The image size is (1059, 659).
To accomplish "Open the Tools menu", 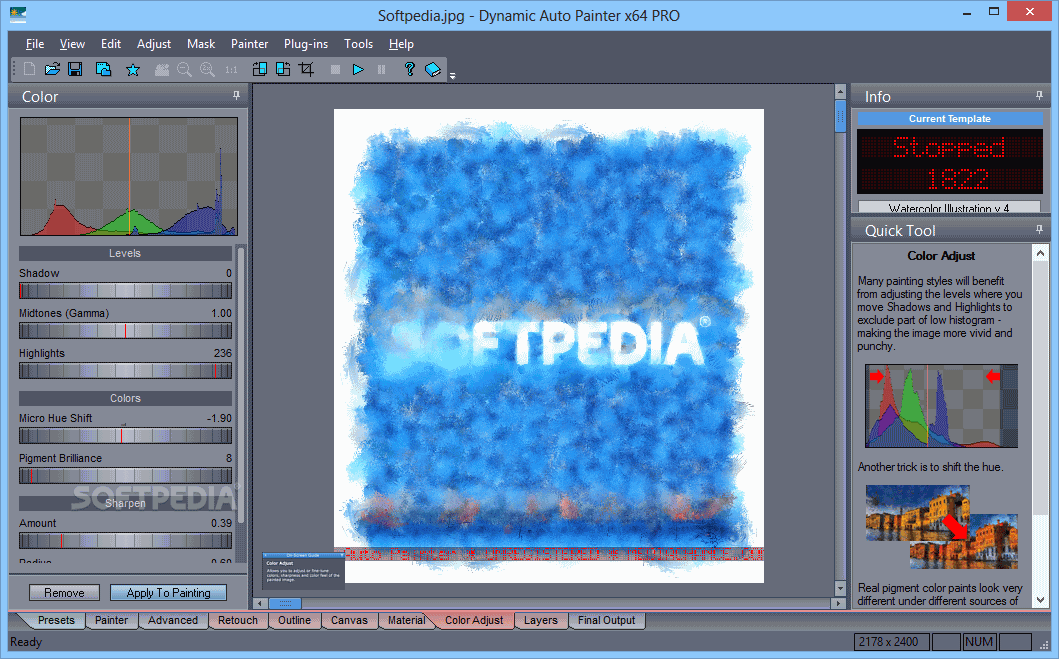I will pyautogui.click(x=359, y=44).
